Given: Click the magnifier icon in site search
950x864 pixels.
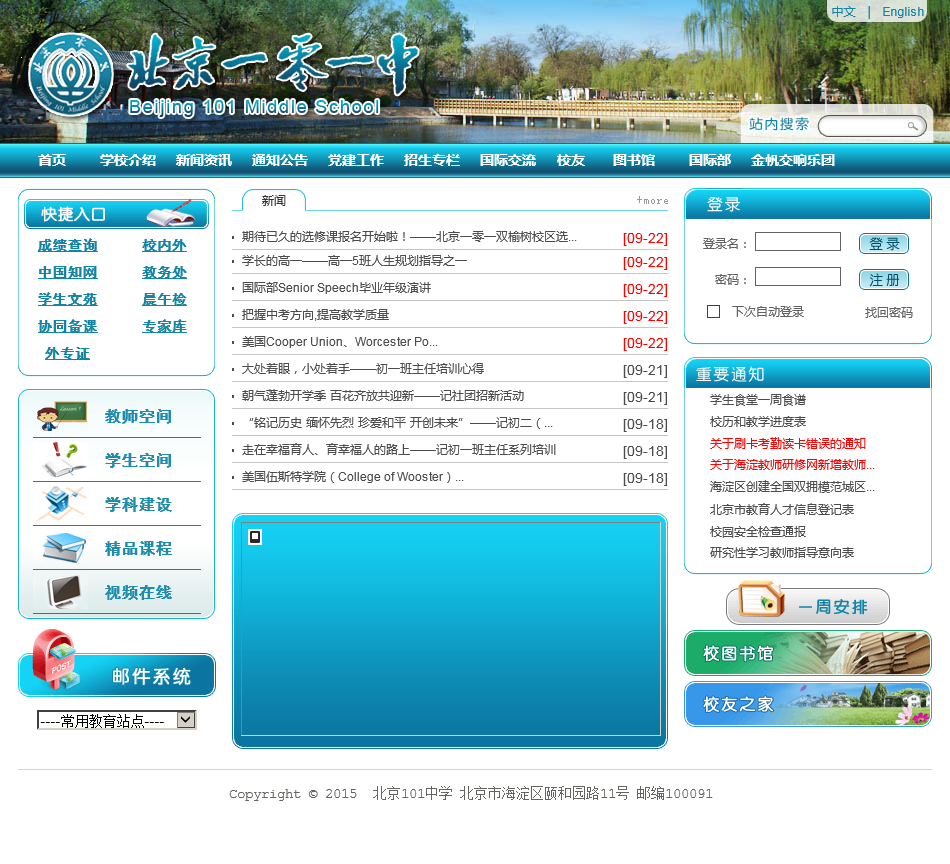Looking at the screenshot, I should point(912,126).
